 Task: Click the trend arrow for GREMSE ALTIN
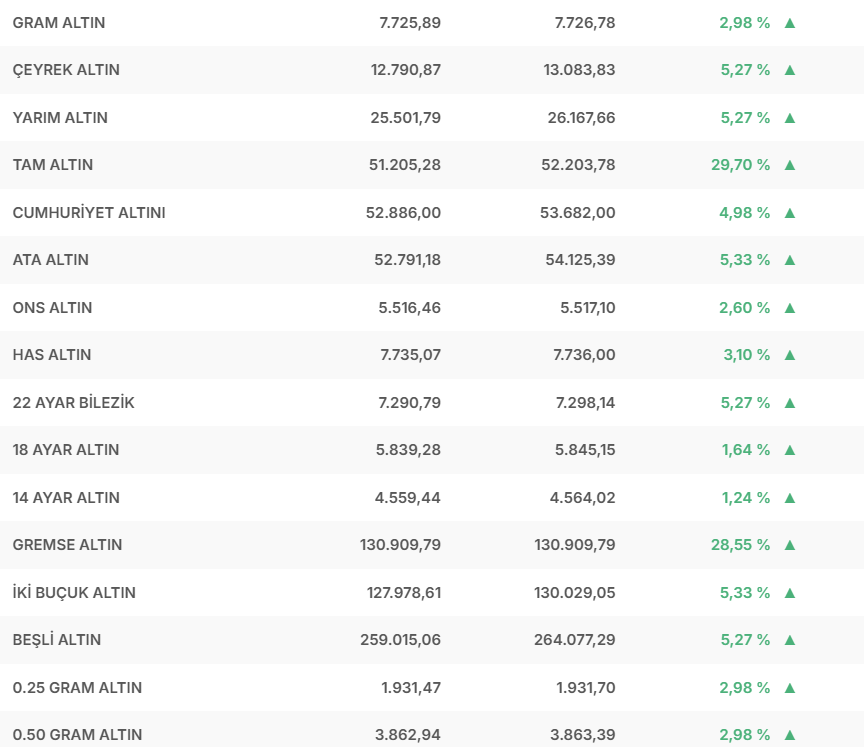click(x=789, y=545)
